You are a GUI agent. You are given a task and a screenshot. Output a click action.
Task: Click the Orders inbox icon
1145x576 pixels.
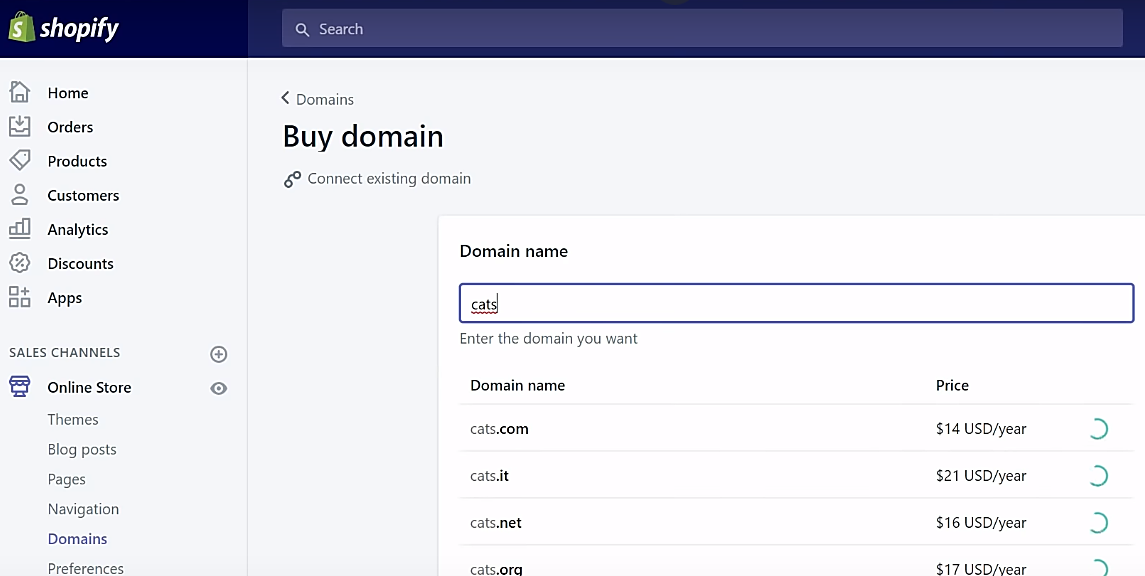click(x=20, y=126)
